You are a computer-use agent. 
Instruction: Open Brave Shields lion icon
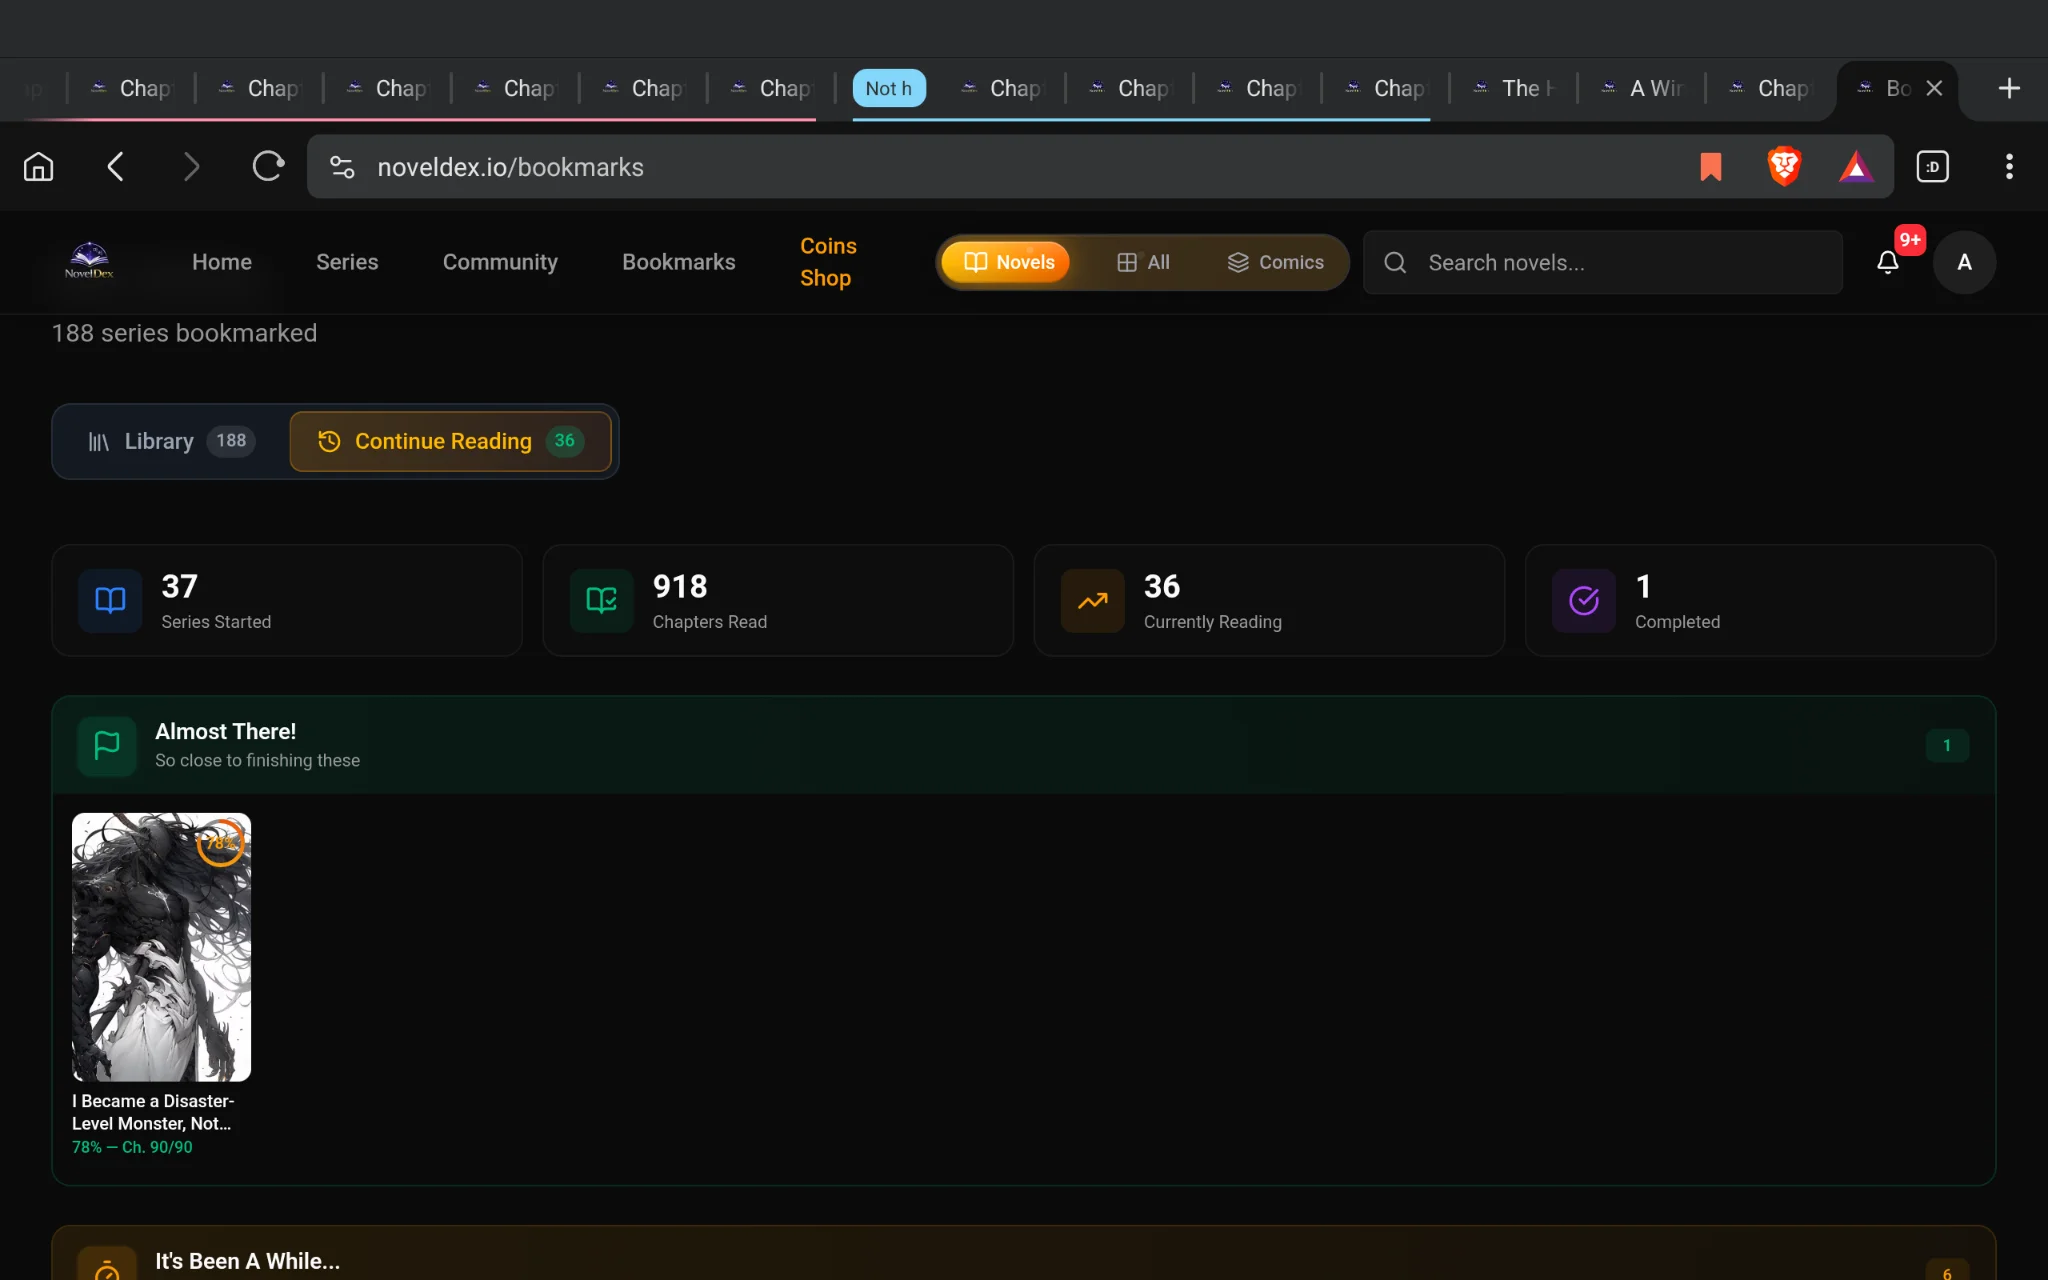point(1784,166)
